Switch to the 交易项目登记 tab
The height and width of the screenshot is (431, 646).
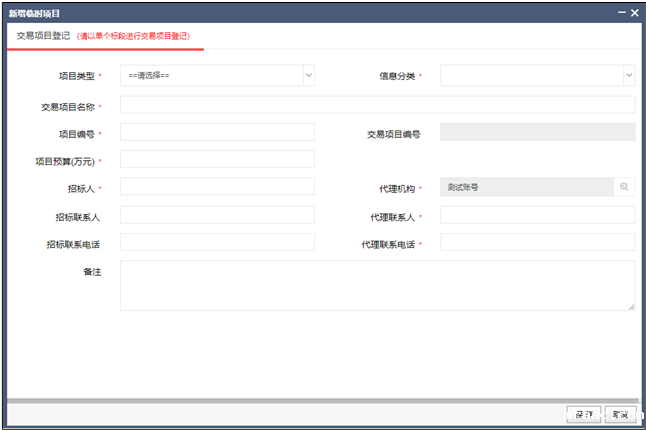click(43, 36)
